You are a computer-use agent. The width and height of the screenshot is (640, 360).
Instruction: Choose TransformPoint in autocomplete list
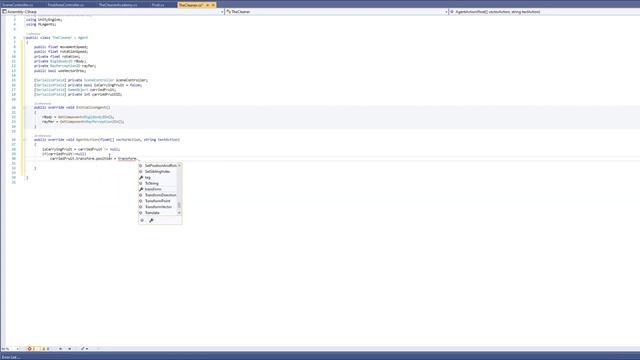tap(158, 201)
